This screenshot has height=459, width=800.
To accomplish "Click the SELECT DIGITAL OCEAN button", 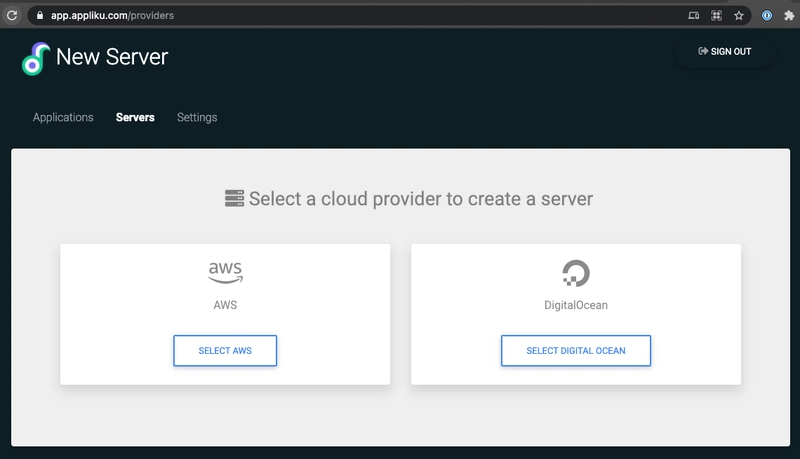I will pos(576,351).
